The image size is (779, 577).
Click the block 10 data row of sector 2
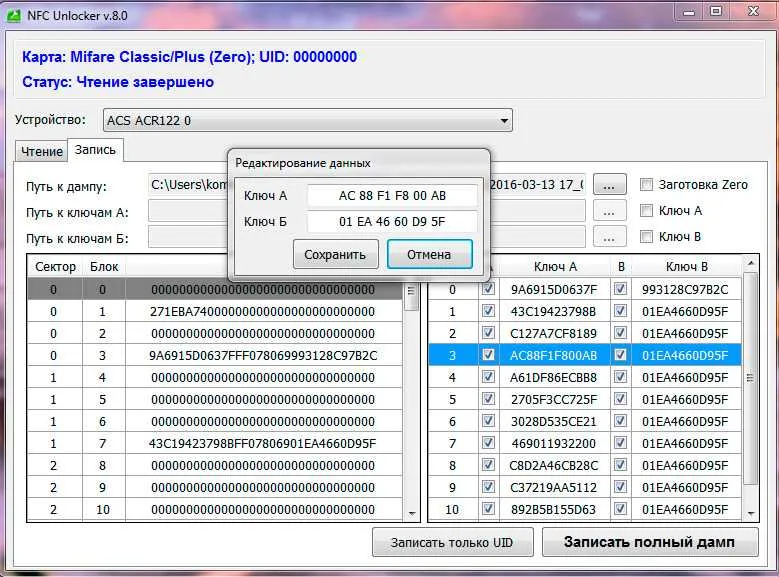point(215,509)
